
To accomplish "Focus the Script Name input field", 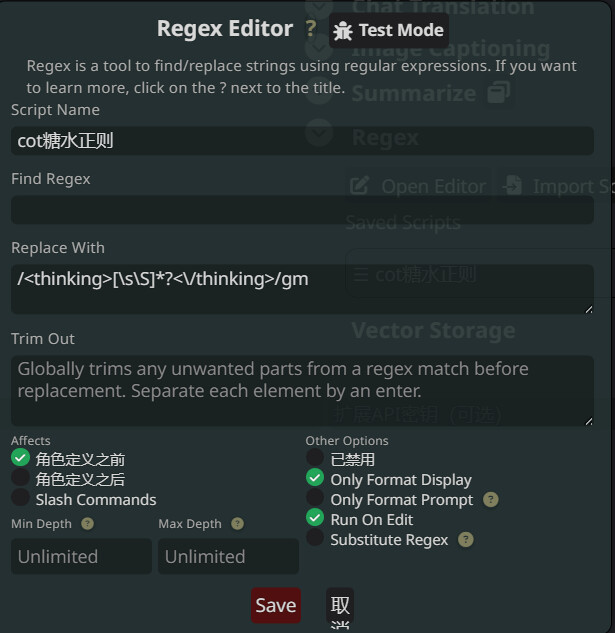I will click(302, 141).
